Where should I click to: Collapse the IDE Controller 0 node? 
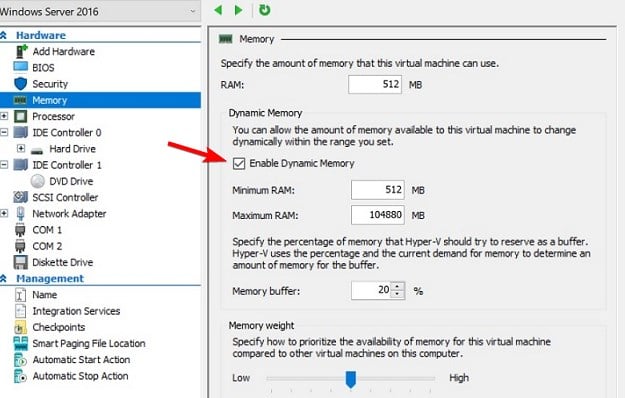click(x=4, y=132)
